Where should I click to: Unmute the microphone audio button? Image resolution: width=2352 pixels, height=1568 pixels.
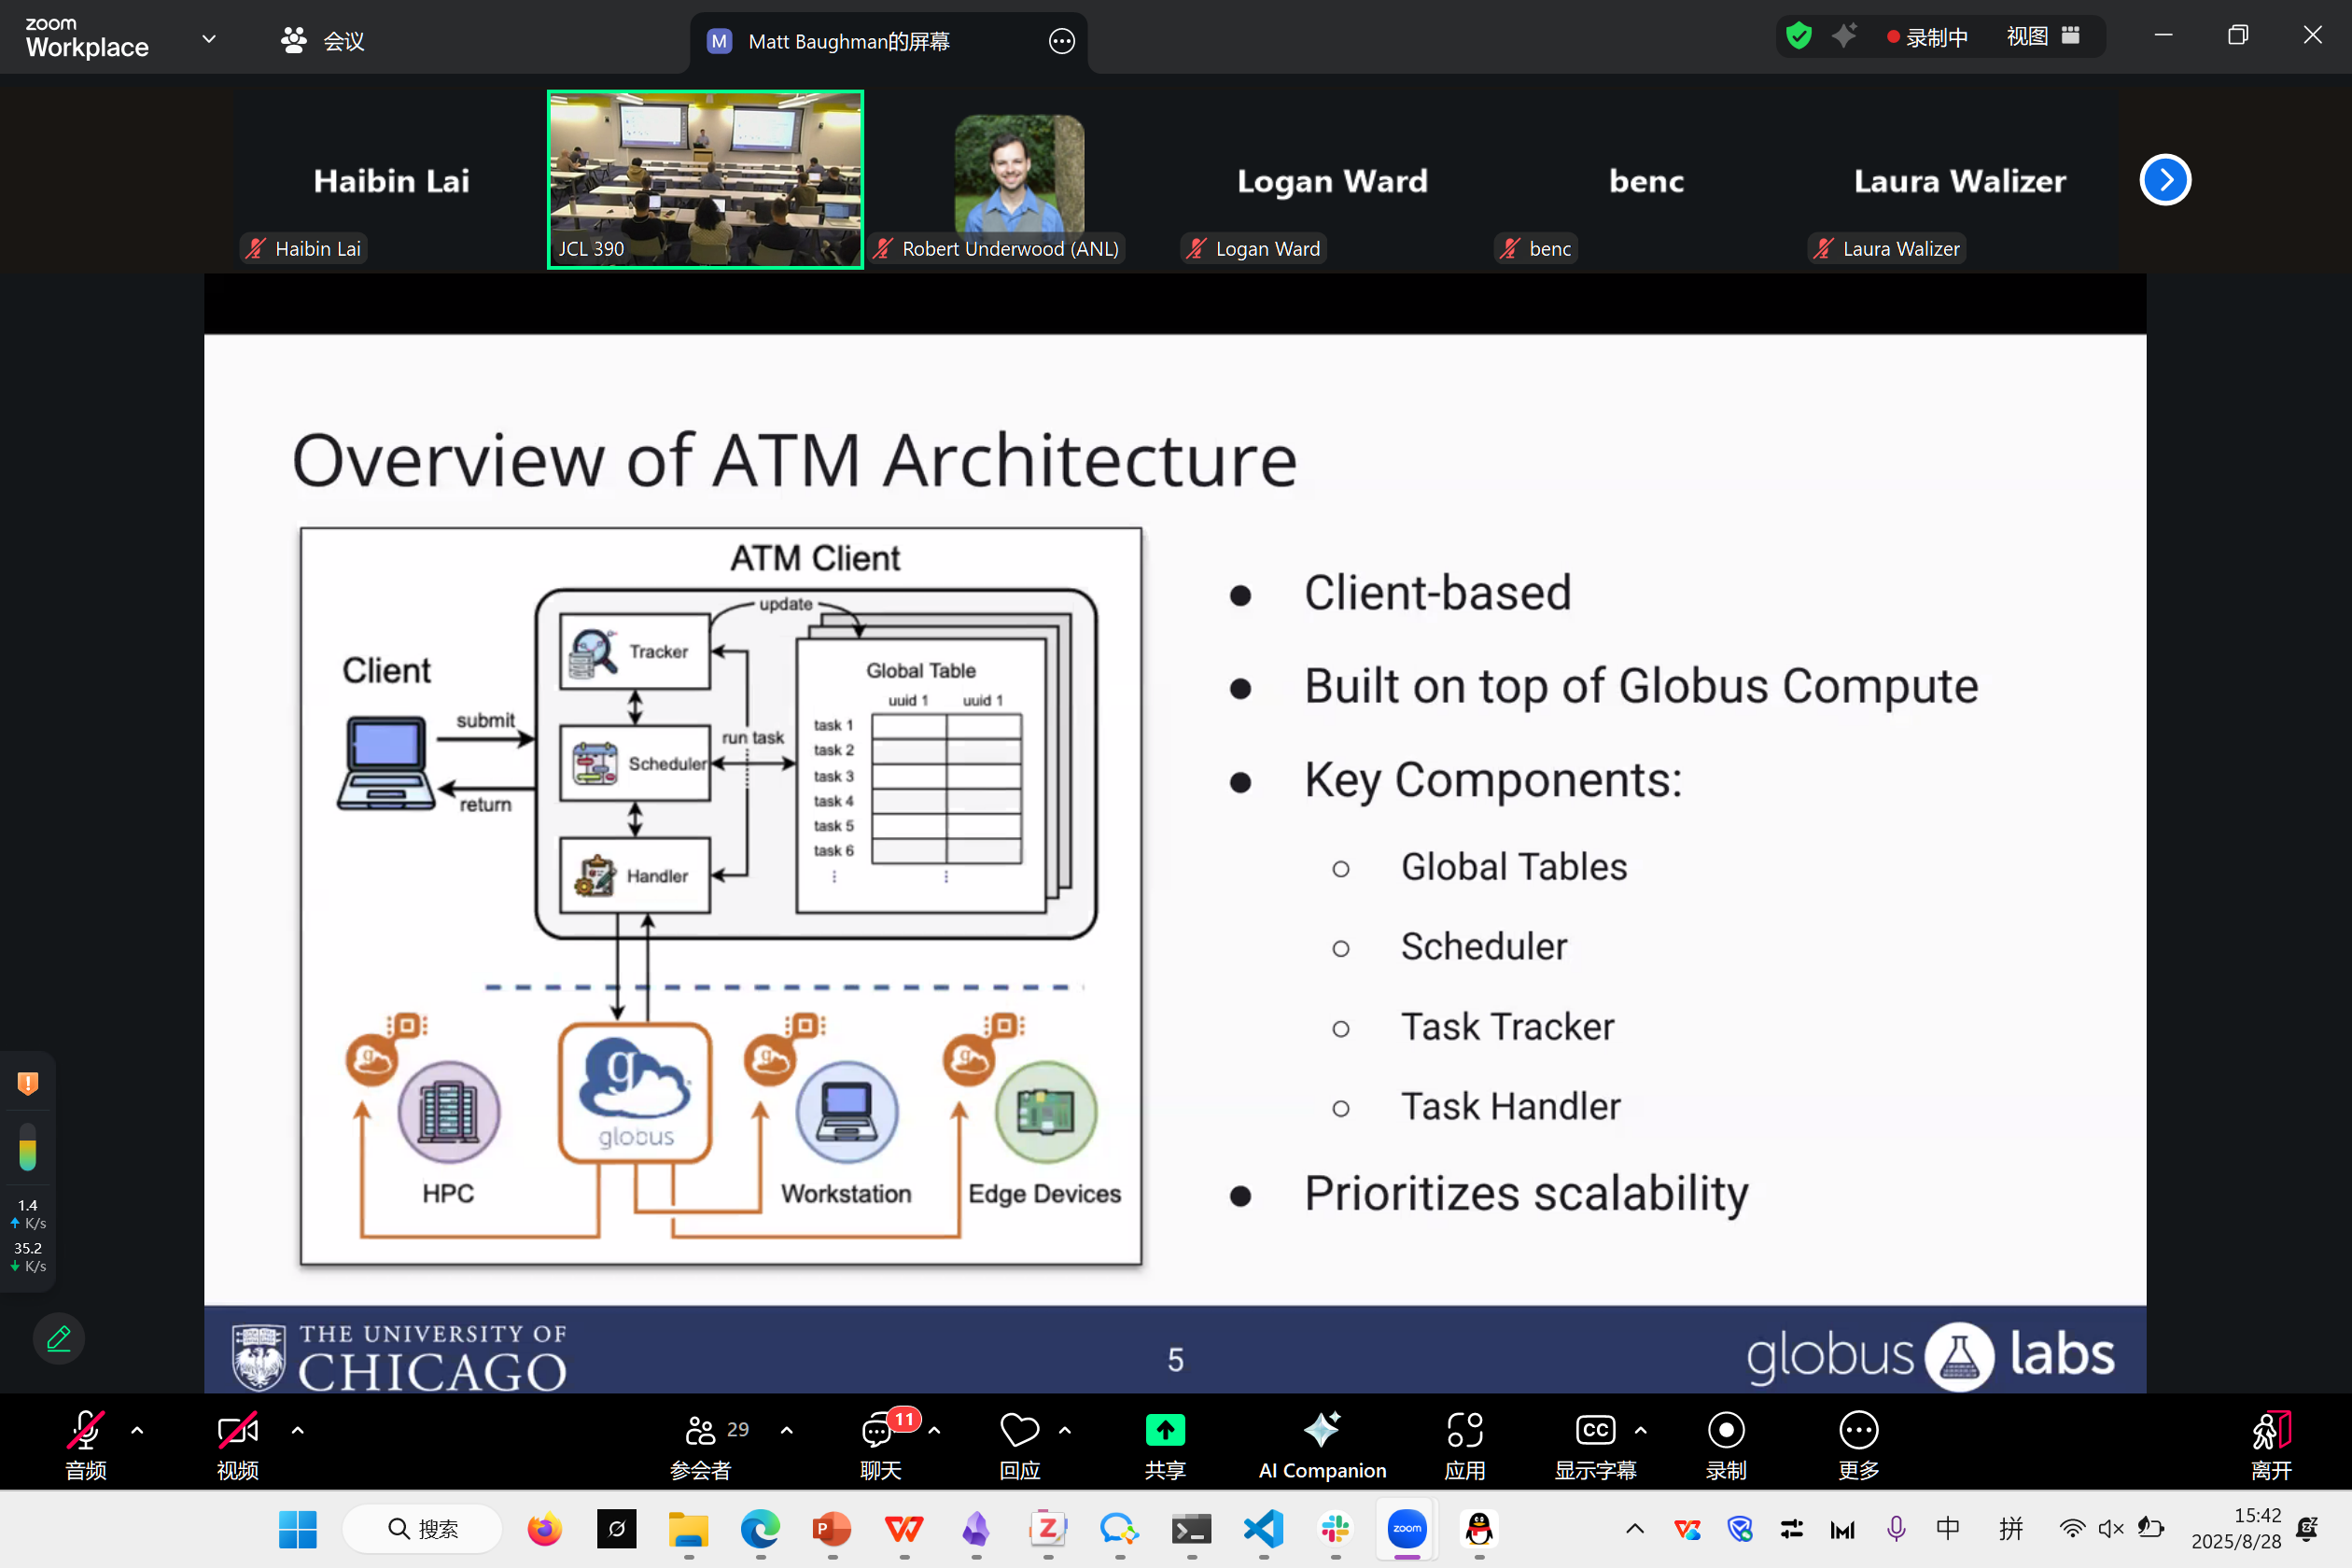tap(86, 1431)
